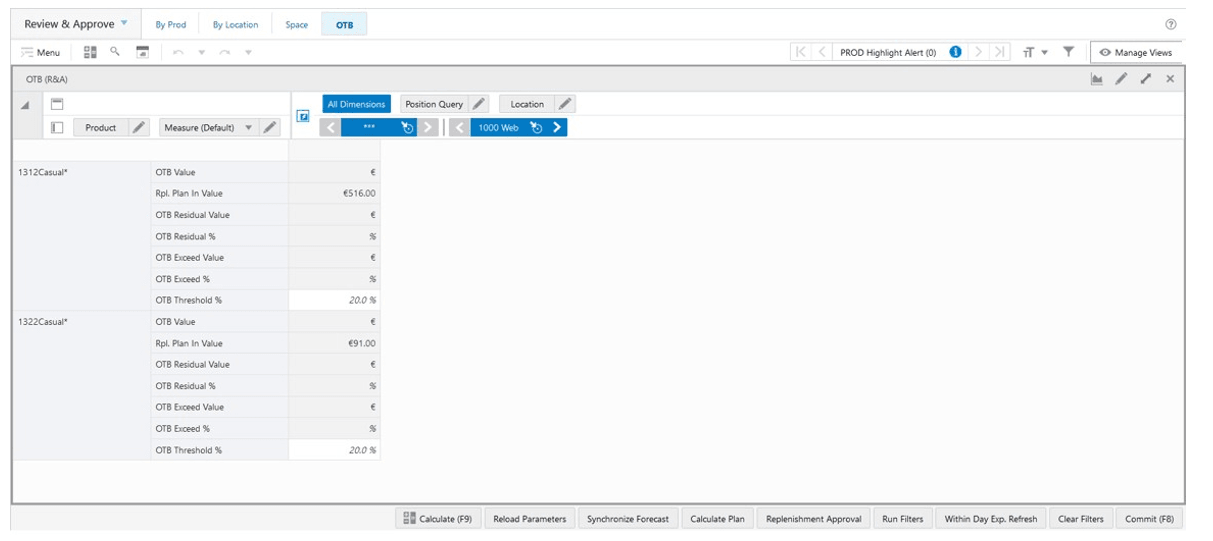Select All Dimensions button
The height and width of the screenshot is (541, 1213).
coord(356,104)
